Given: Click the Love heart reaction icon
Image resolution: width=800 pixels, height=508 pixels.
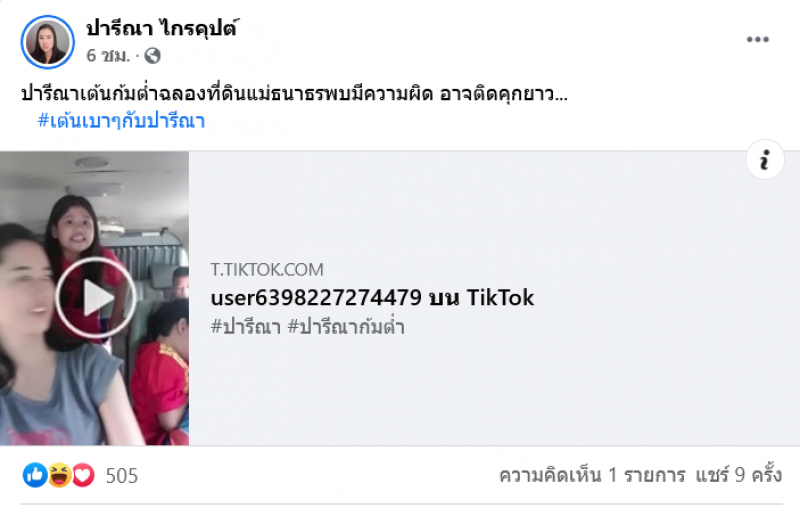Looking at the screenshot, I should 83,475.
